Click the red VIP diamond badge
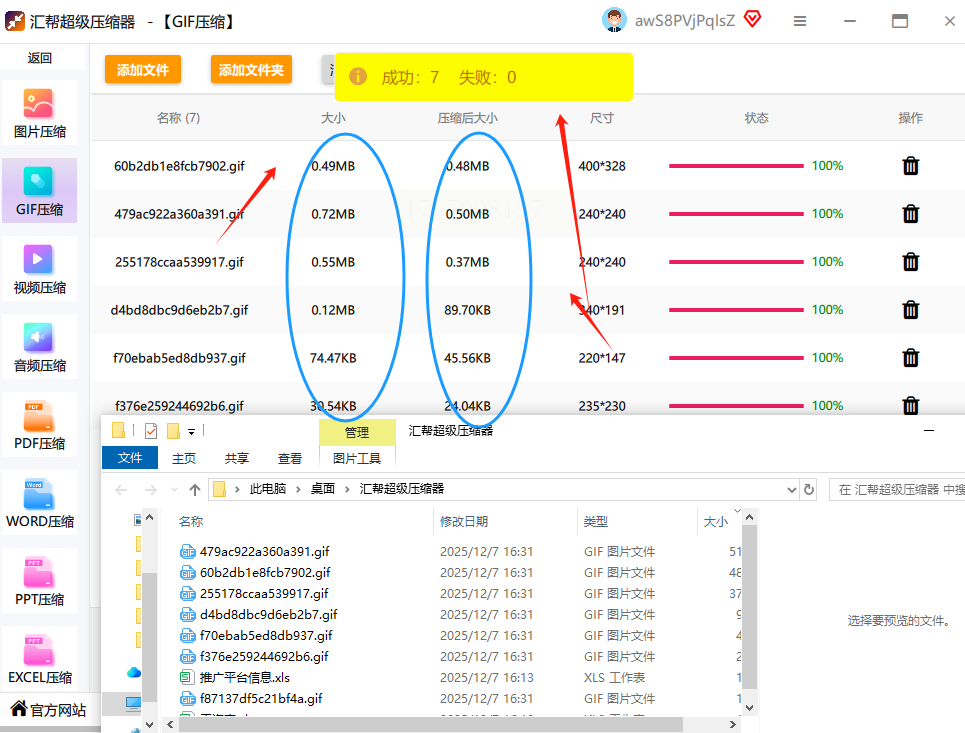The width and height of the screenshot is (965, 733). [x=752, y=19]
